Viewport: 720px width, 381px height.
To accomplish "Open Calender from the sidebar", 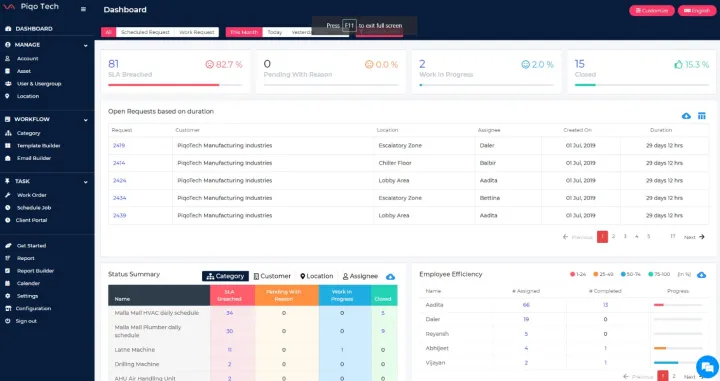I will click(x=28, y=283).
